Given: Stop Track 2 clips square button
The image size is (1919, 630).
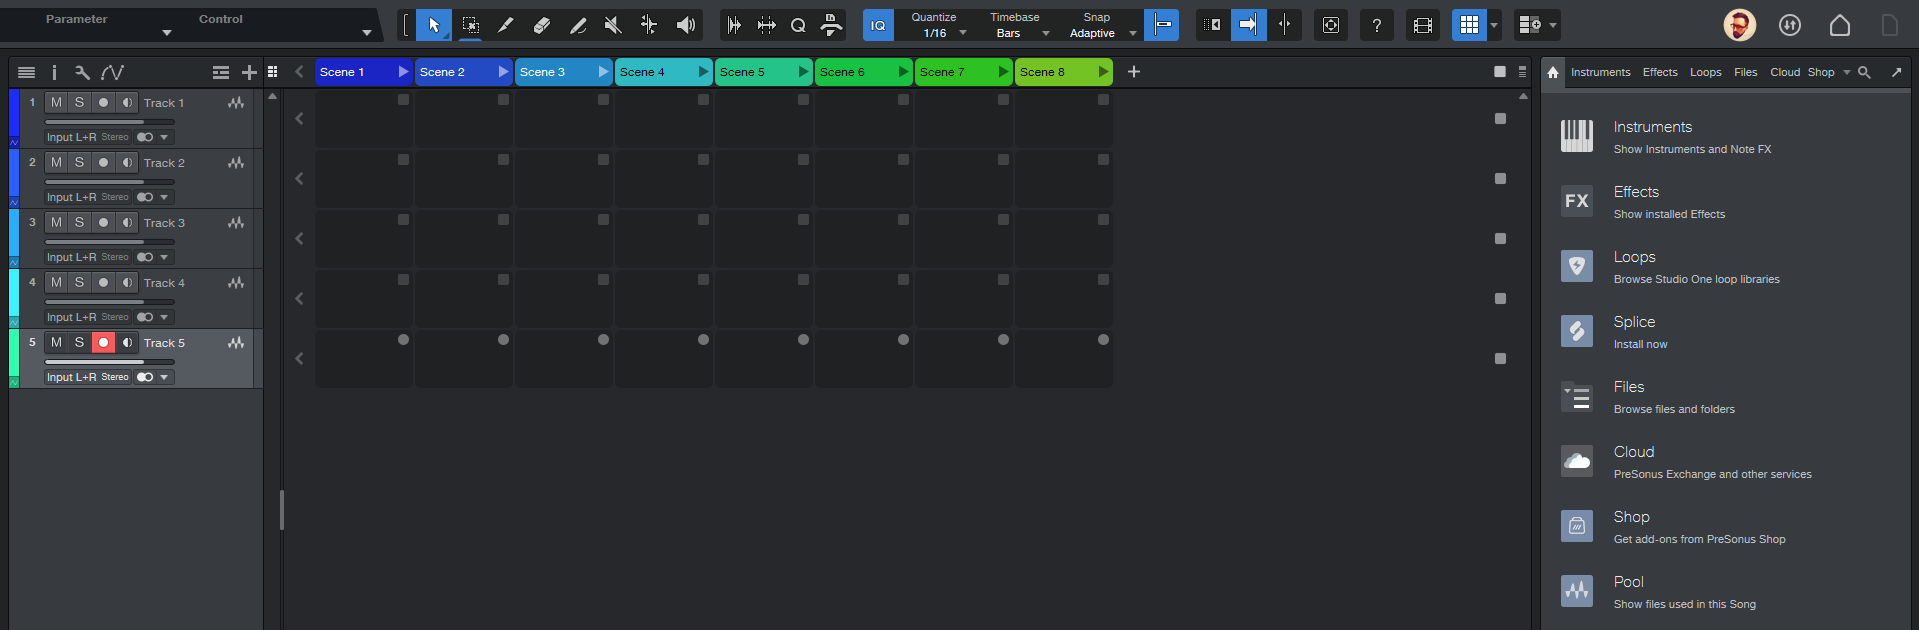Looking at the screenshot, I should pyautogui.click(x=1500, y=178).
